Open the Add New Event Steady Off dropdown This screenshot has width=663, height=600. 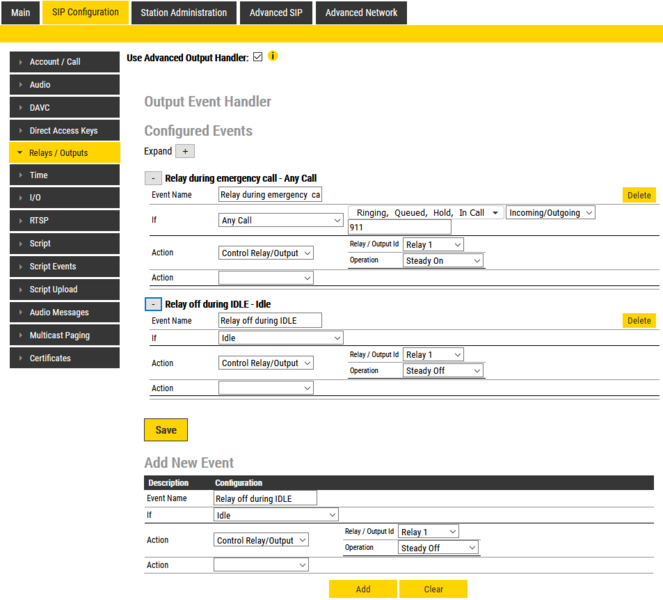coord(438,548)
